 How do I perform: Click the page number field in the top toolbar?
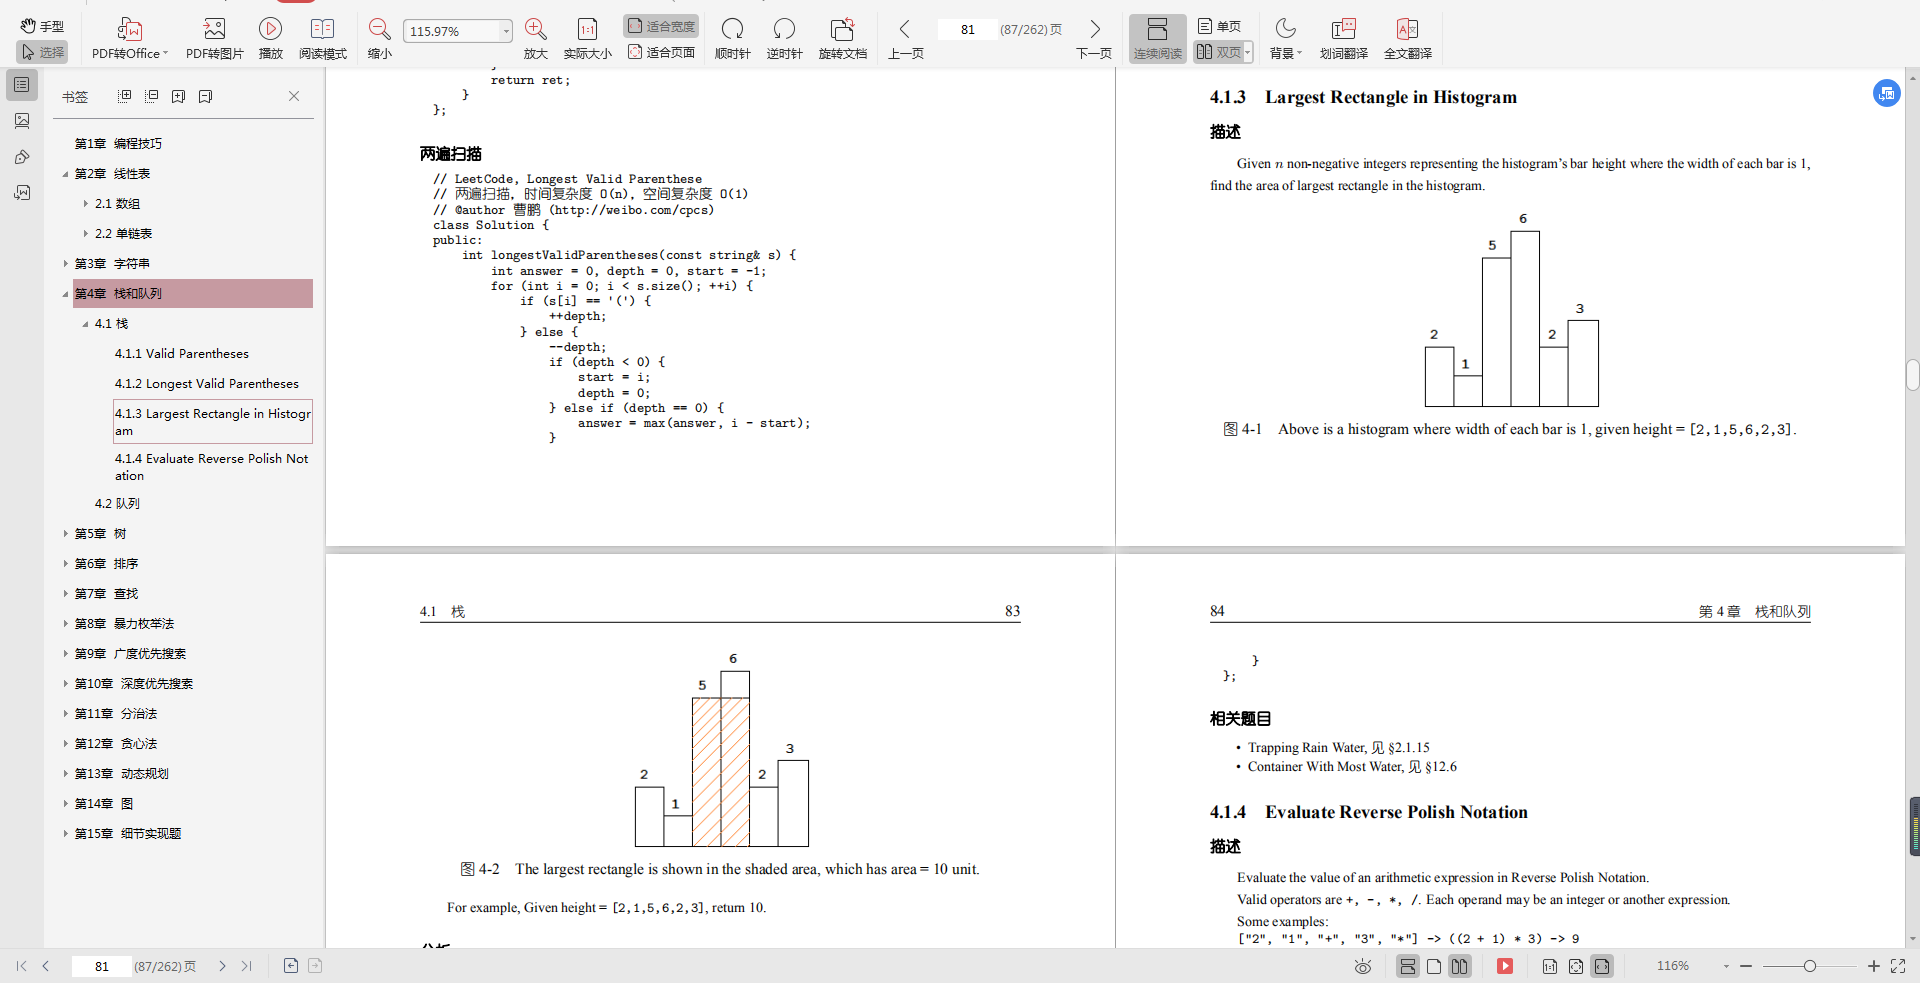coord(967,30)
